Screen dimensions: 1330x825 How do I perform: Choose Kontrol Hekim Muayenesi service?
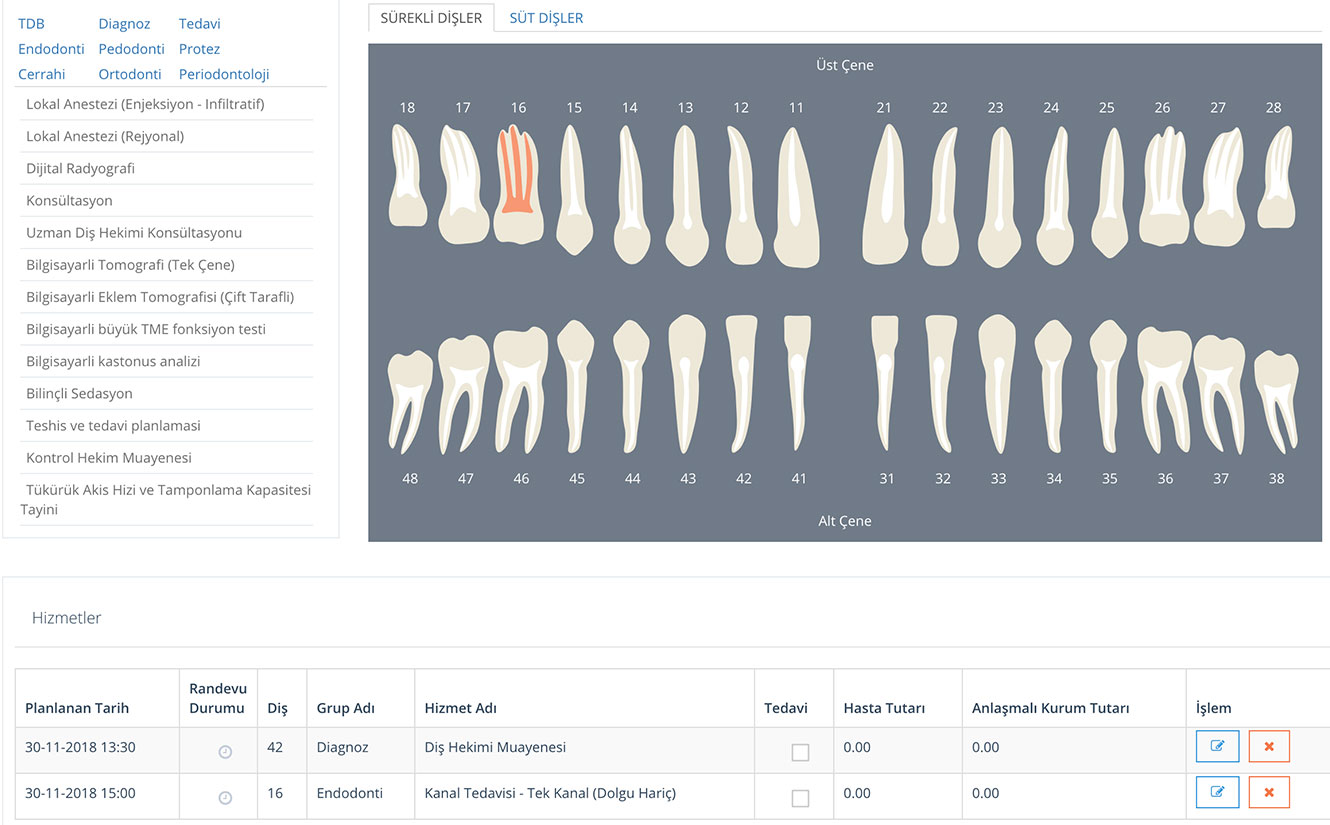pos(164,457)
